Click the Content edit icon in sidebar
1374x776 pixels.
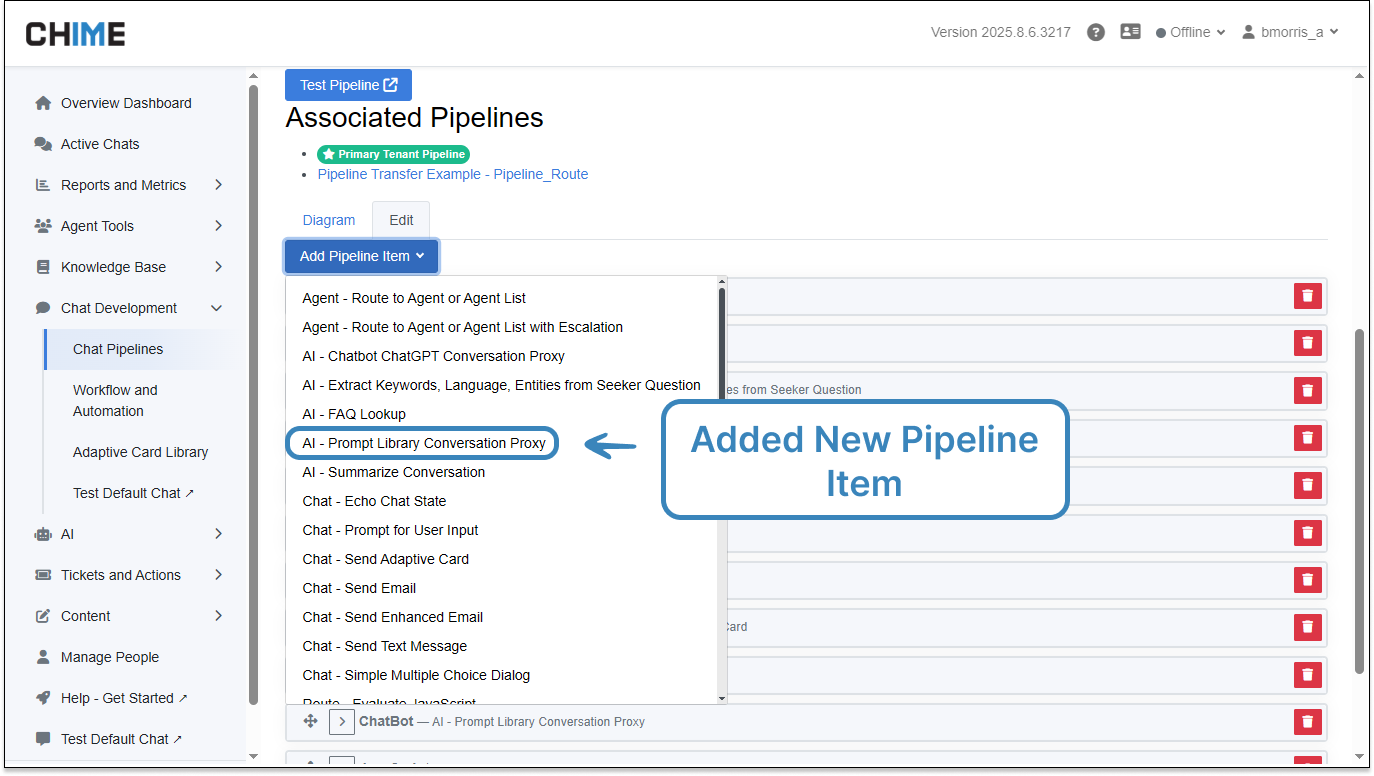click(x=43, y=616)
